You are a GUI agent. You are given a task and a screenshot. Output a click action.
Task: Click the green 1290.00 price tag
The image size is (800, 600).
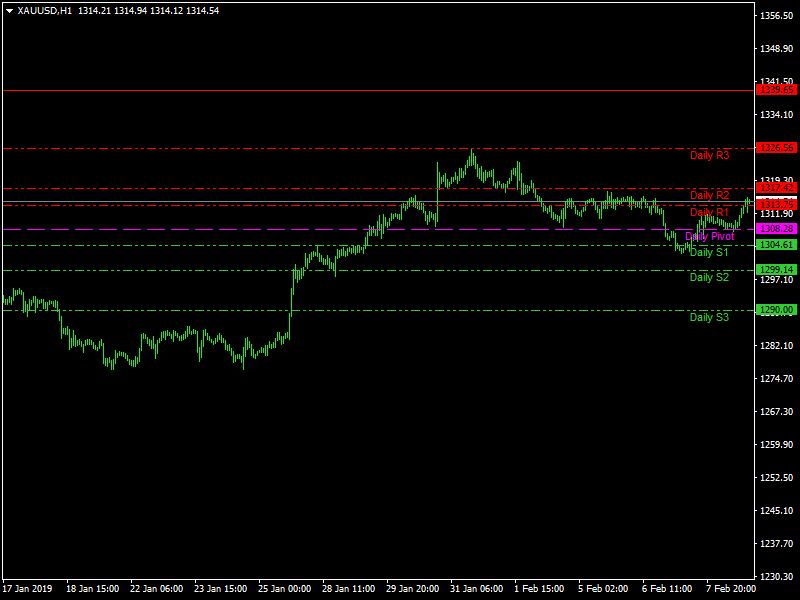click(x=776, y=310)
